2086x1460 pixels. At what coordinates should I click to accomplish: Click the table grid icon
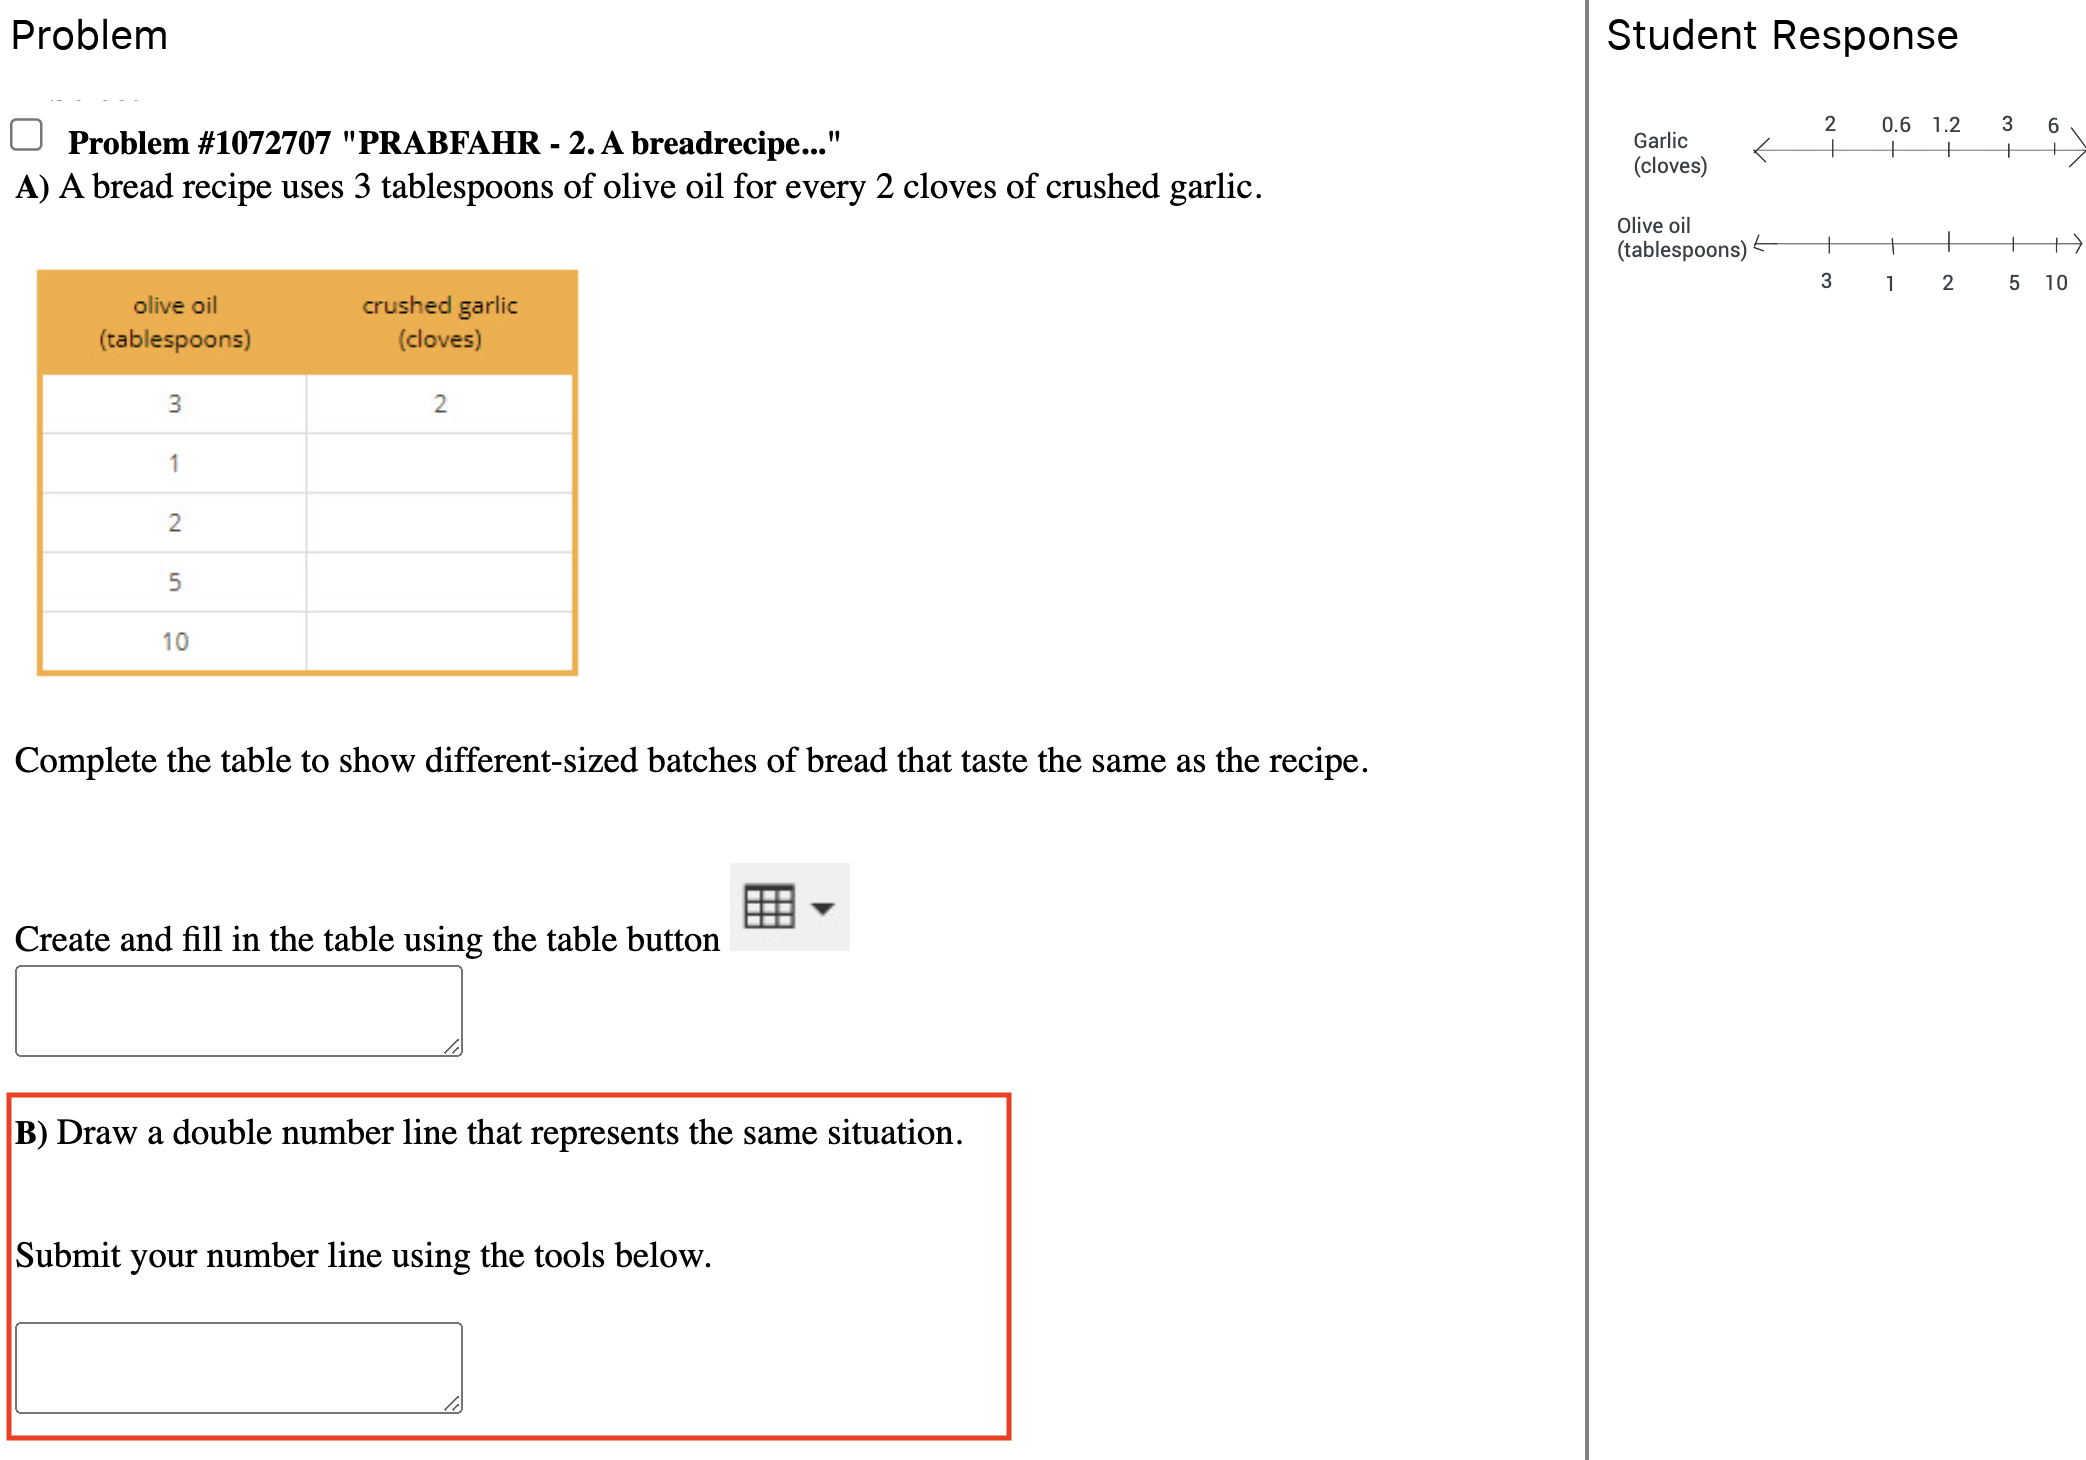(x=768, y=907)
